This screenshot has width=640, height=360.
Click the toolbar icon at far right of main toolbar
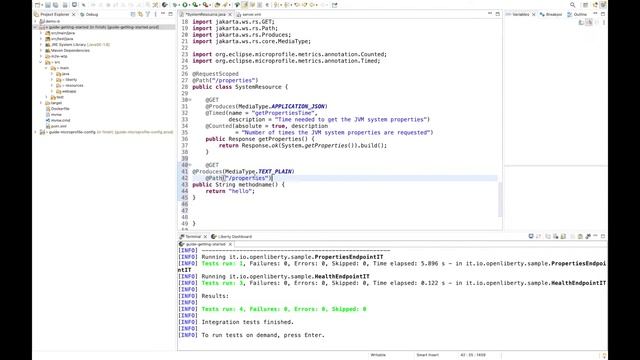click(x=335, y=5)
